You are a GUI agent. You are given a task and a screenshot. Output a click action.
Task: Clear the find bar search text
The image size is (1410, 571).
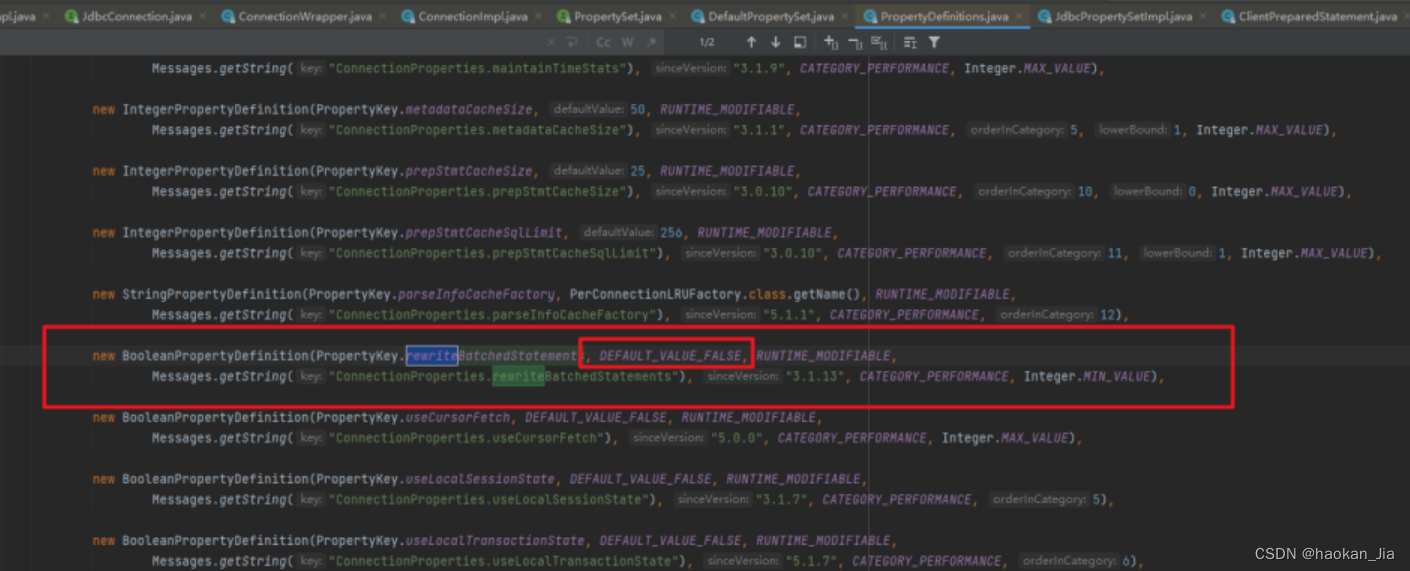tap(553, 42)
